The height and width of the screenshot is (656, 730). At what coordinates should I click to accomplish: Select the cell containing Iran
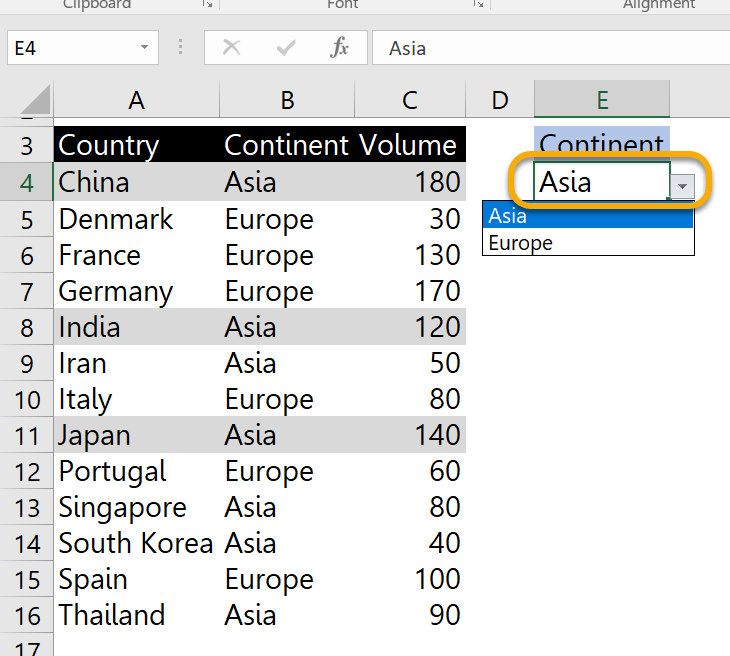click(x=137, y=363)
